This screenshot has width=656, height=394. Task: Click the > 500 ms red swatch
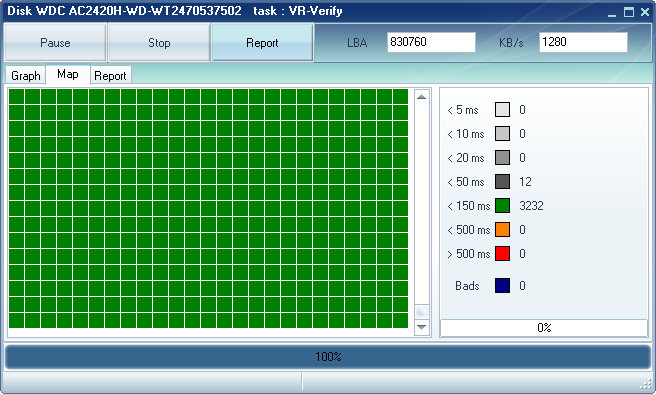click(502, 253)
